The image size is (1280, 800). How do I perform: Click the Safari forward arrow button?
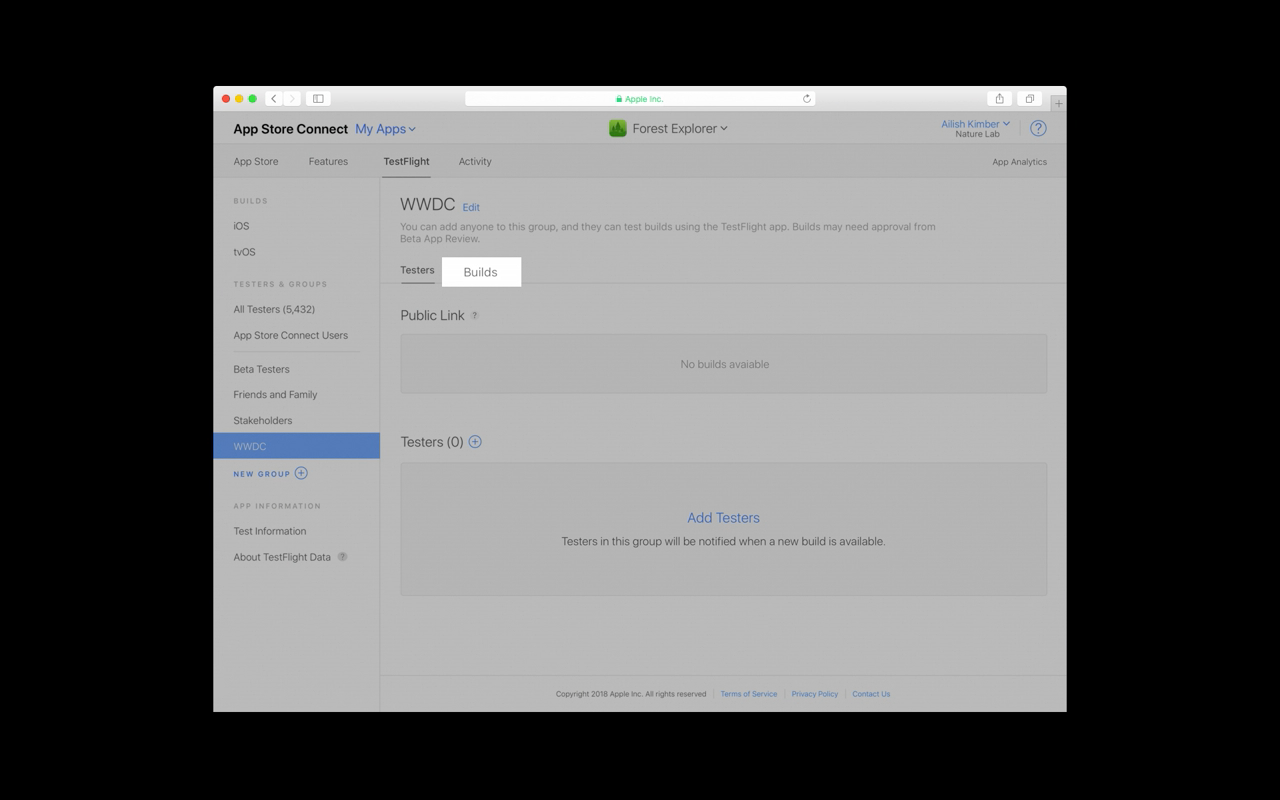291,99
